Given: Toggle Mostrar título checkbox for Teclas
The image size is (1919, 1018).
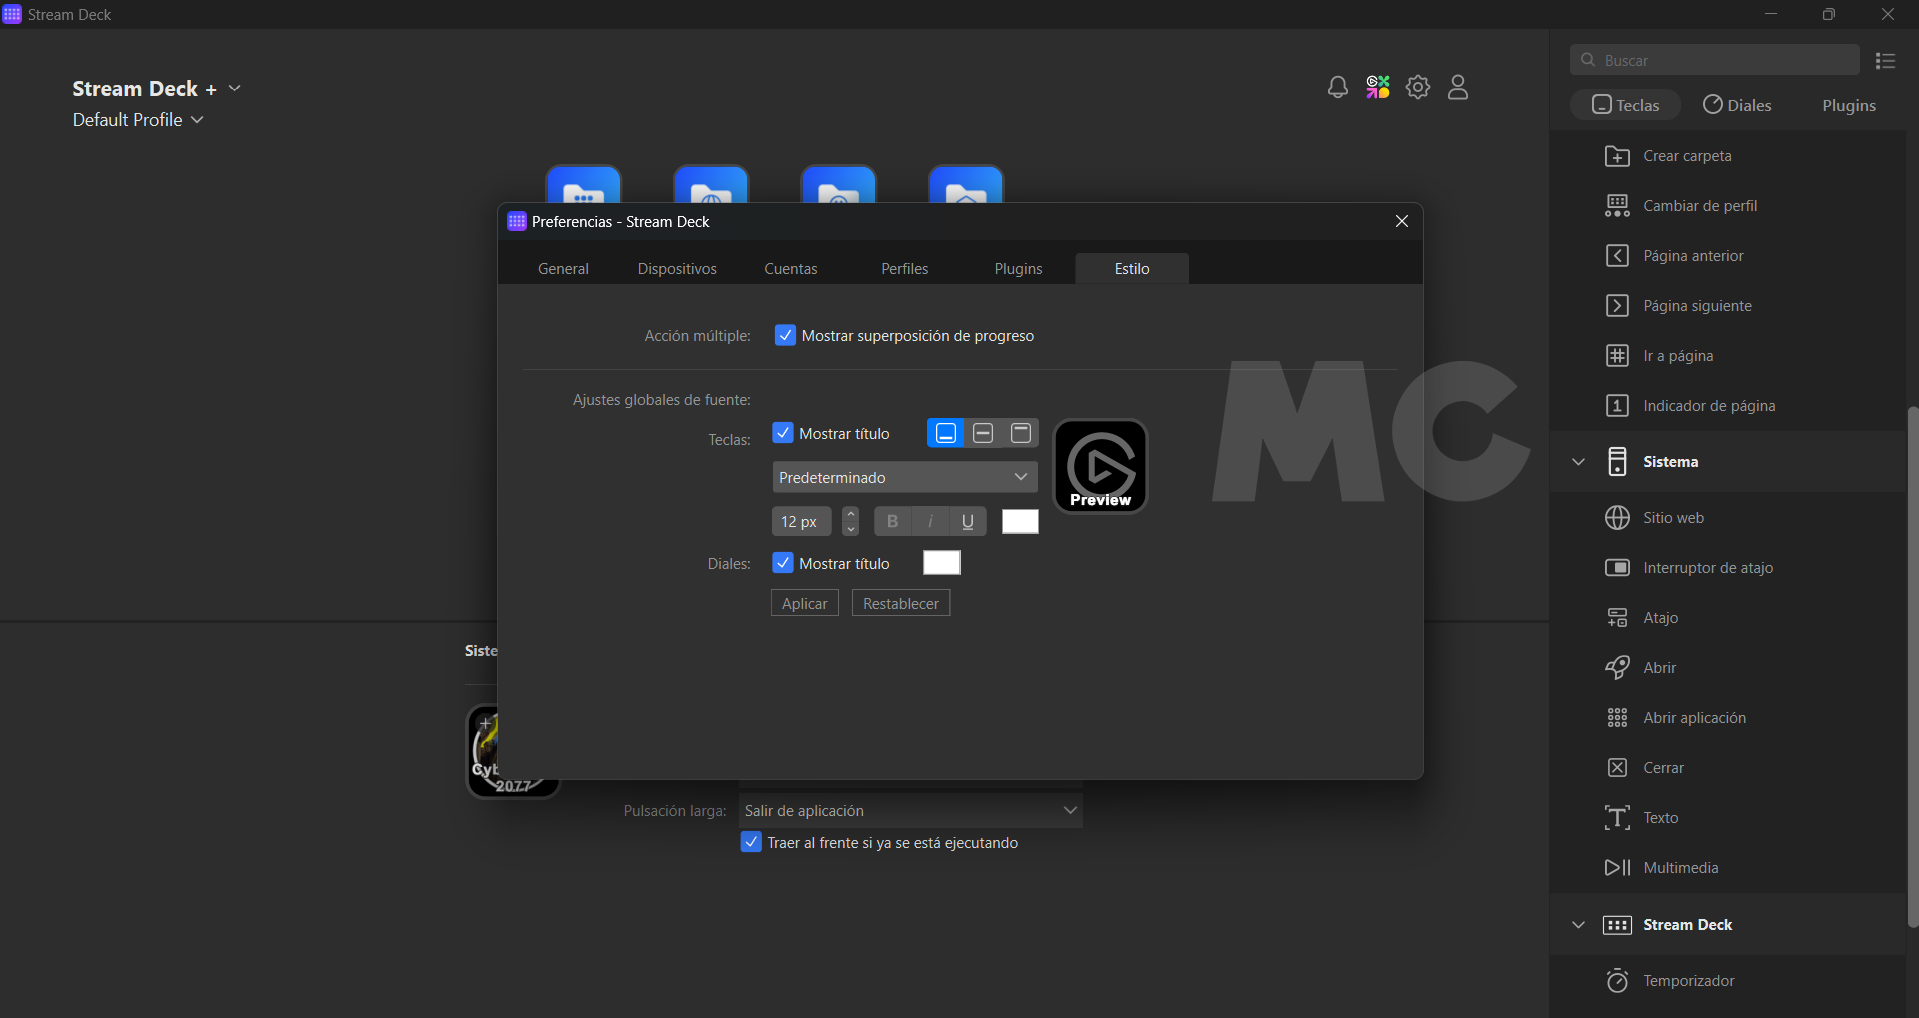Looking at the screenshot, I should point(783,433).
